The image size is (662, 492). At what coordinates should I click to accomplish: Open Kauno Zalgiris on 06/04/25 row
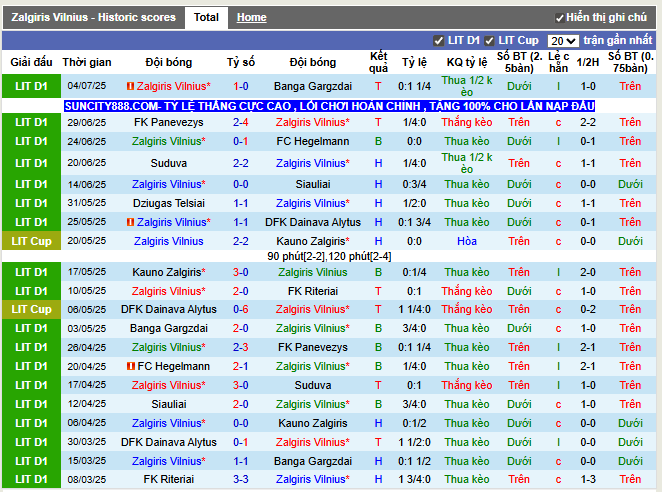coord(313,424)
